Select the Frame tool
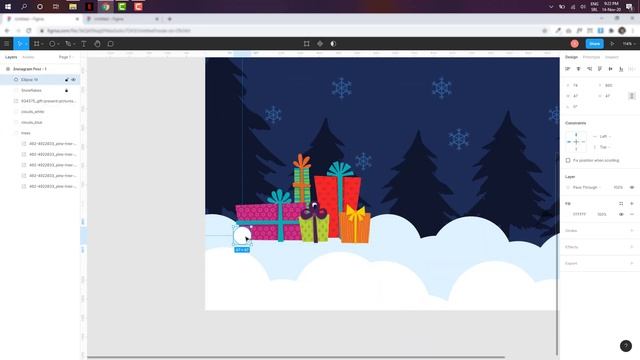 click(36, 44)
